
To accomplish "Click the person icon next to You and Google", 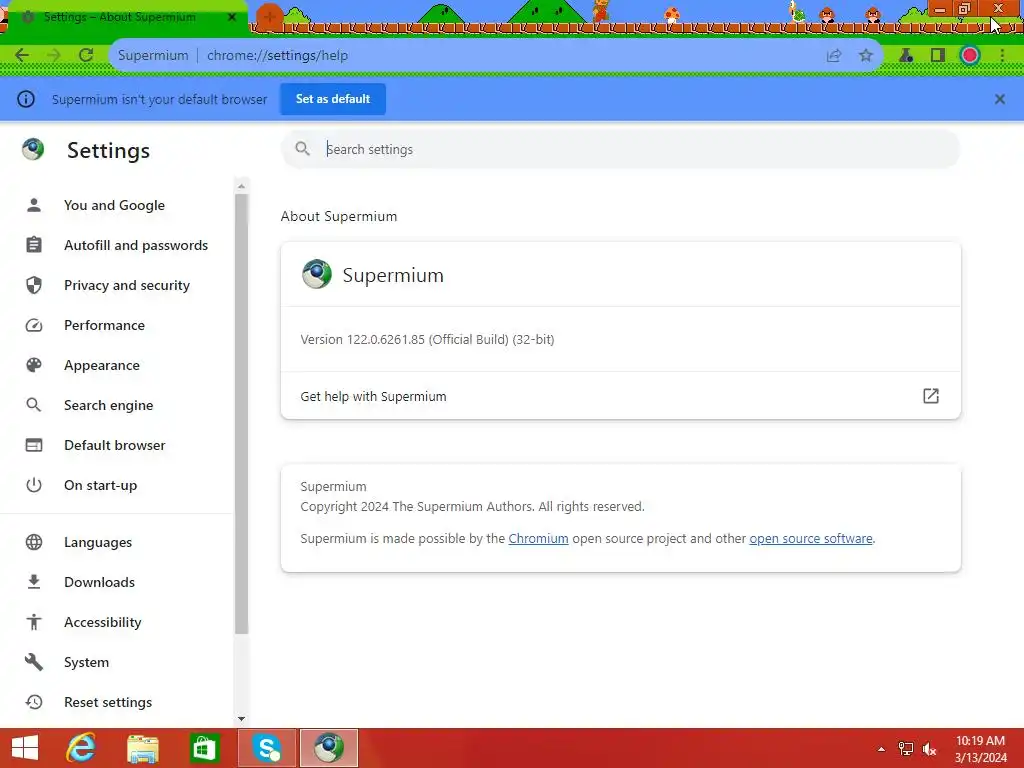I will point(34,205).
